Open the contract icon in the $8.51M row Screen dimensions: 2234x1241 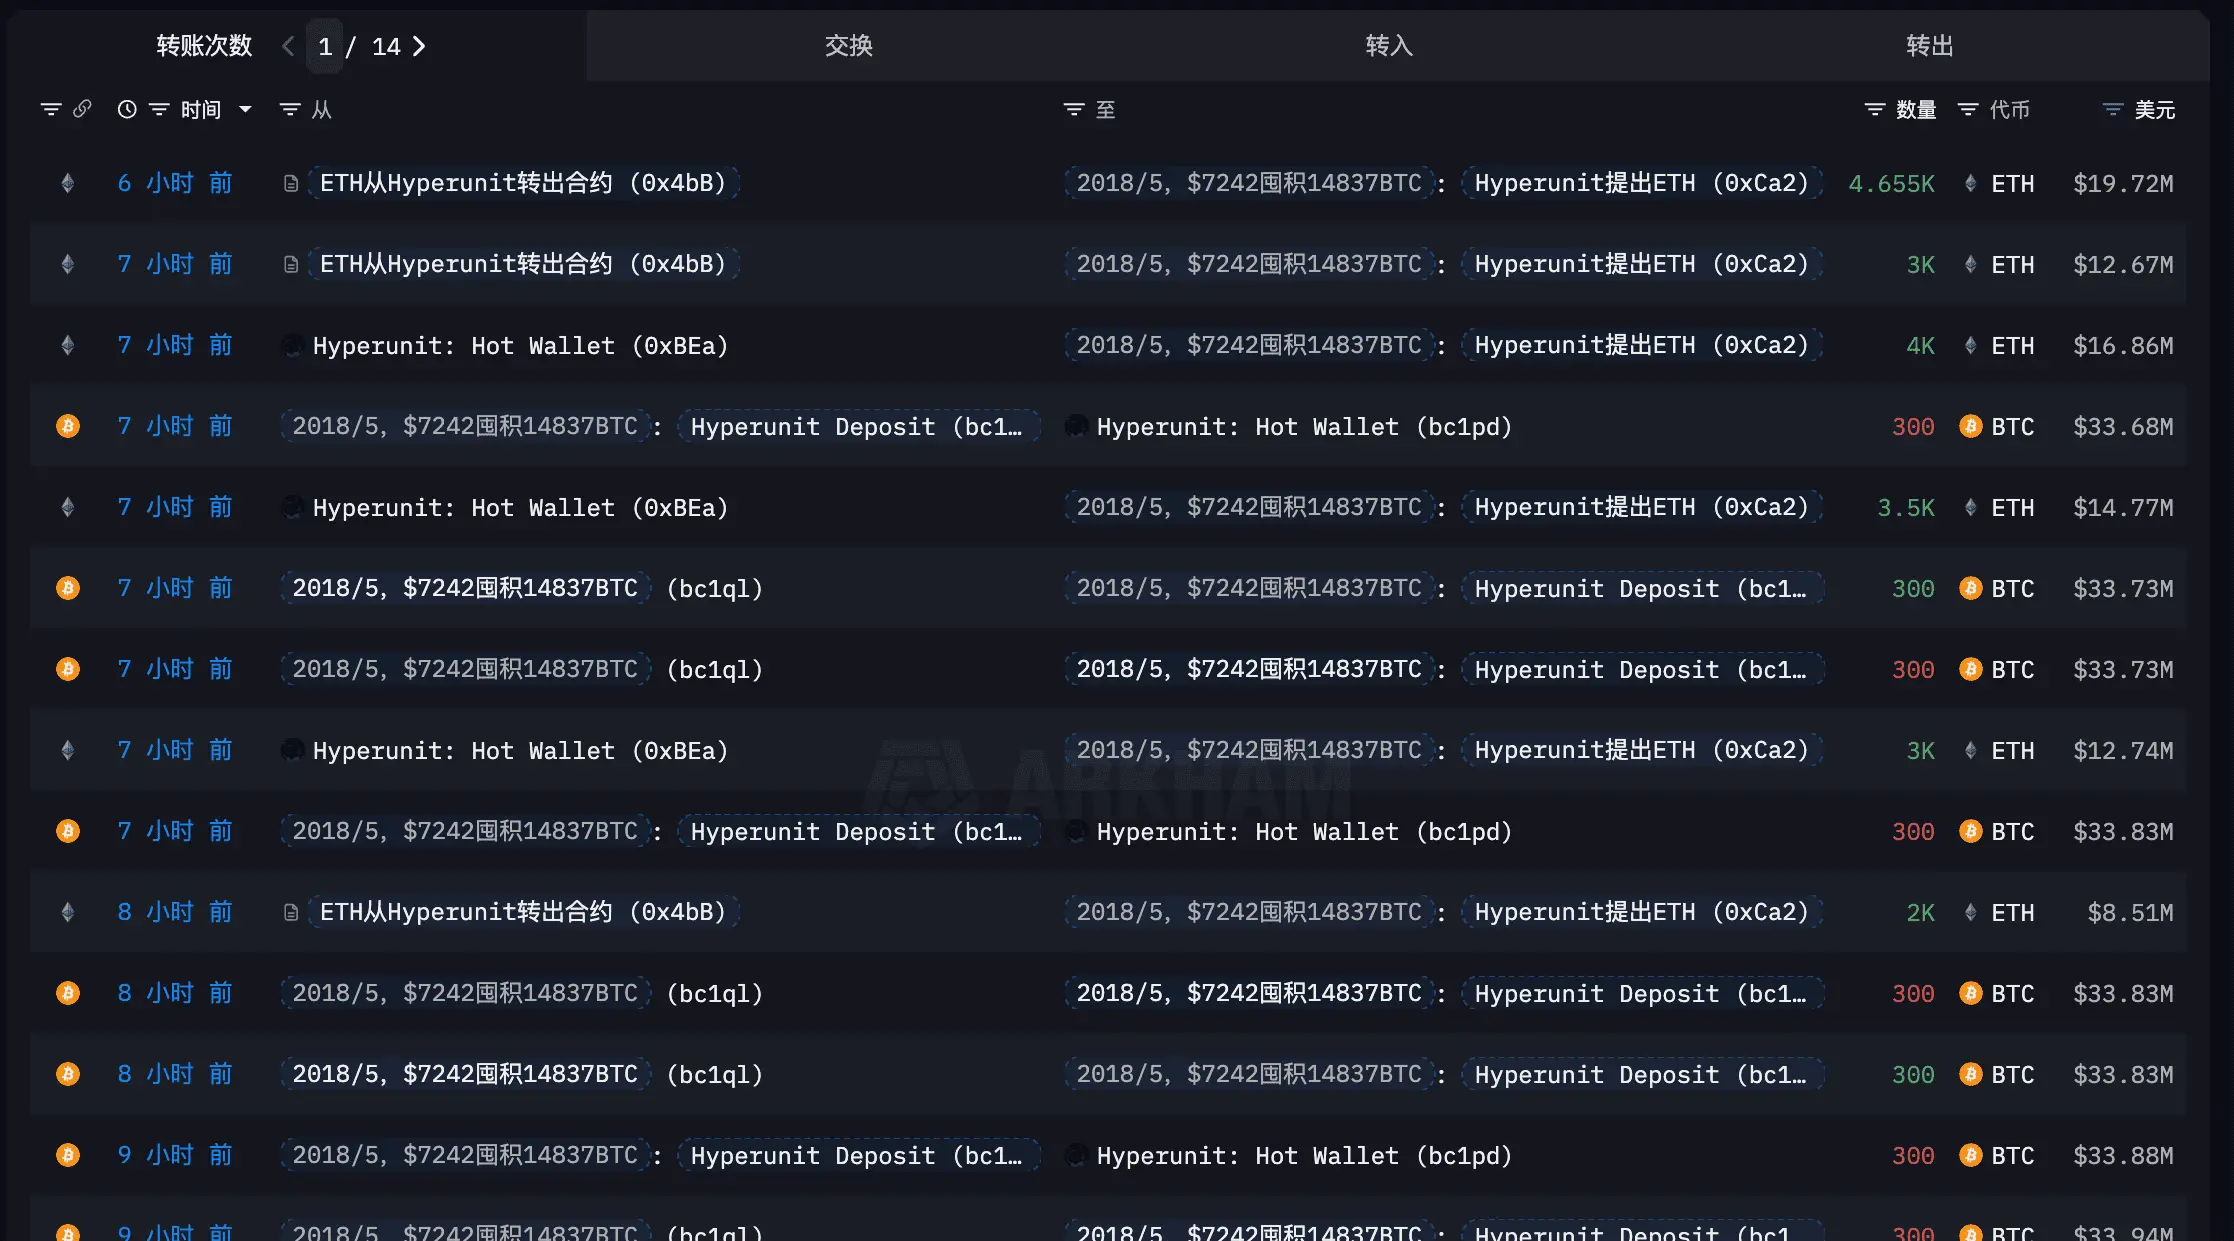(291, 912)
